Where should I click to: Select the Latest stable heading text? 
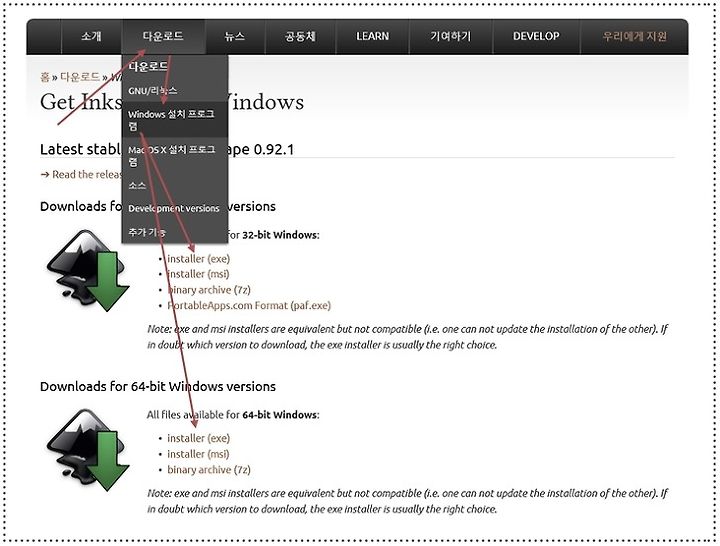(x=167, y=149)
